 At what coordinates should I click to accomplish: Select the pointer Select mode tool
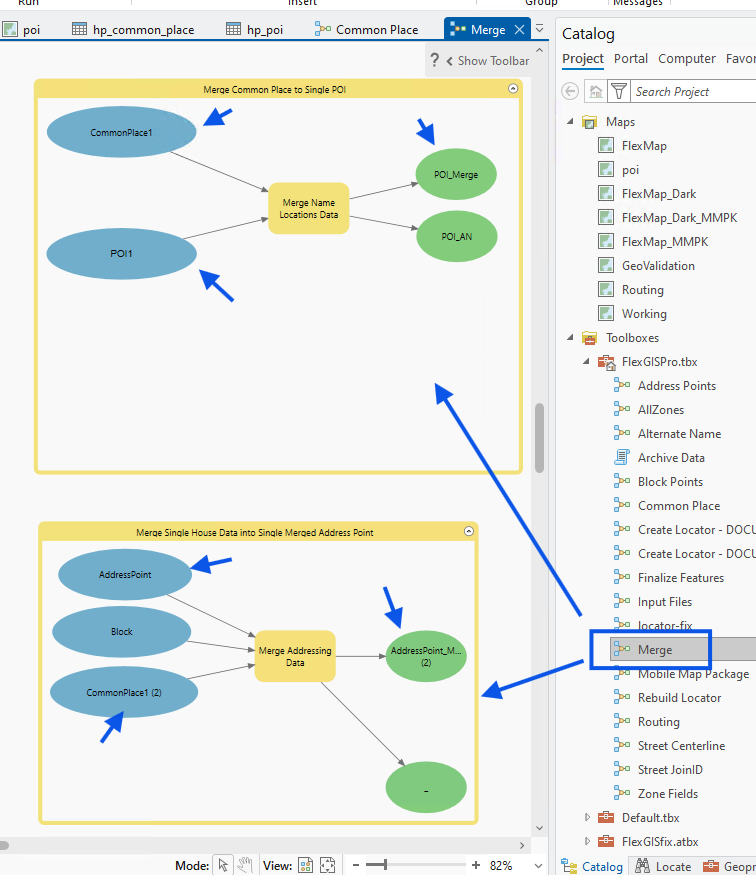223,865
